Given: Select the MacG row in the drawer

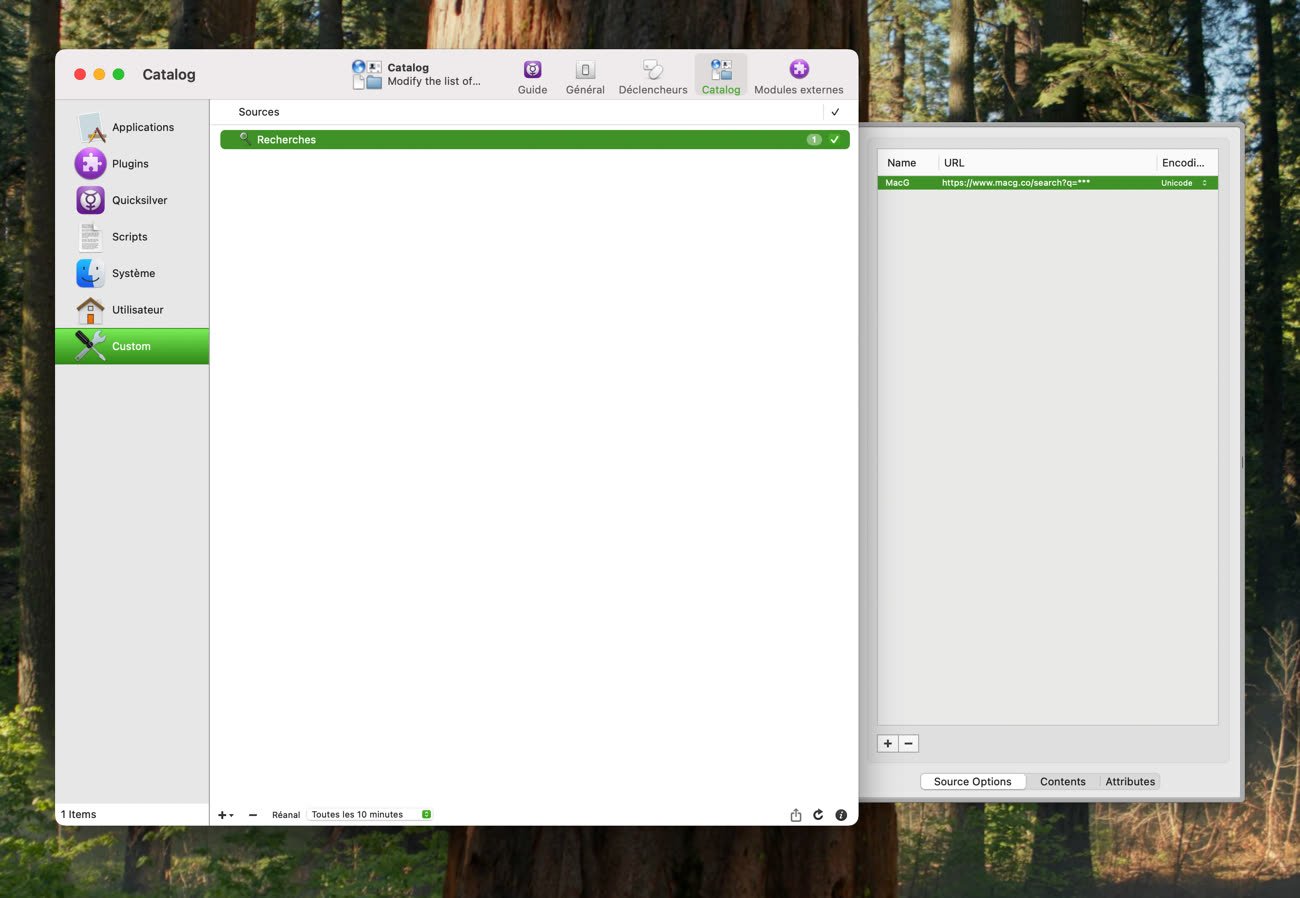Looking at the screenshot, I should click(1048, 183).
